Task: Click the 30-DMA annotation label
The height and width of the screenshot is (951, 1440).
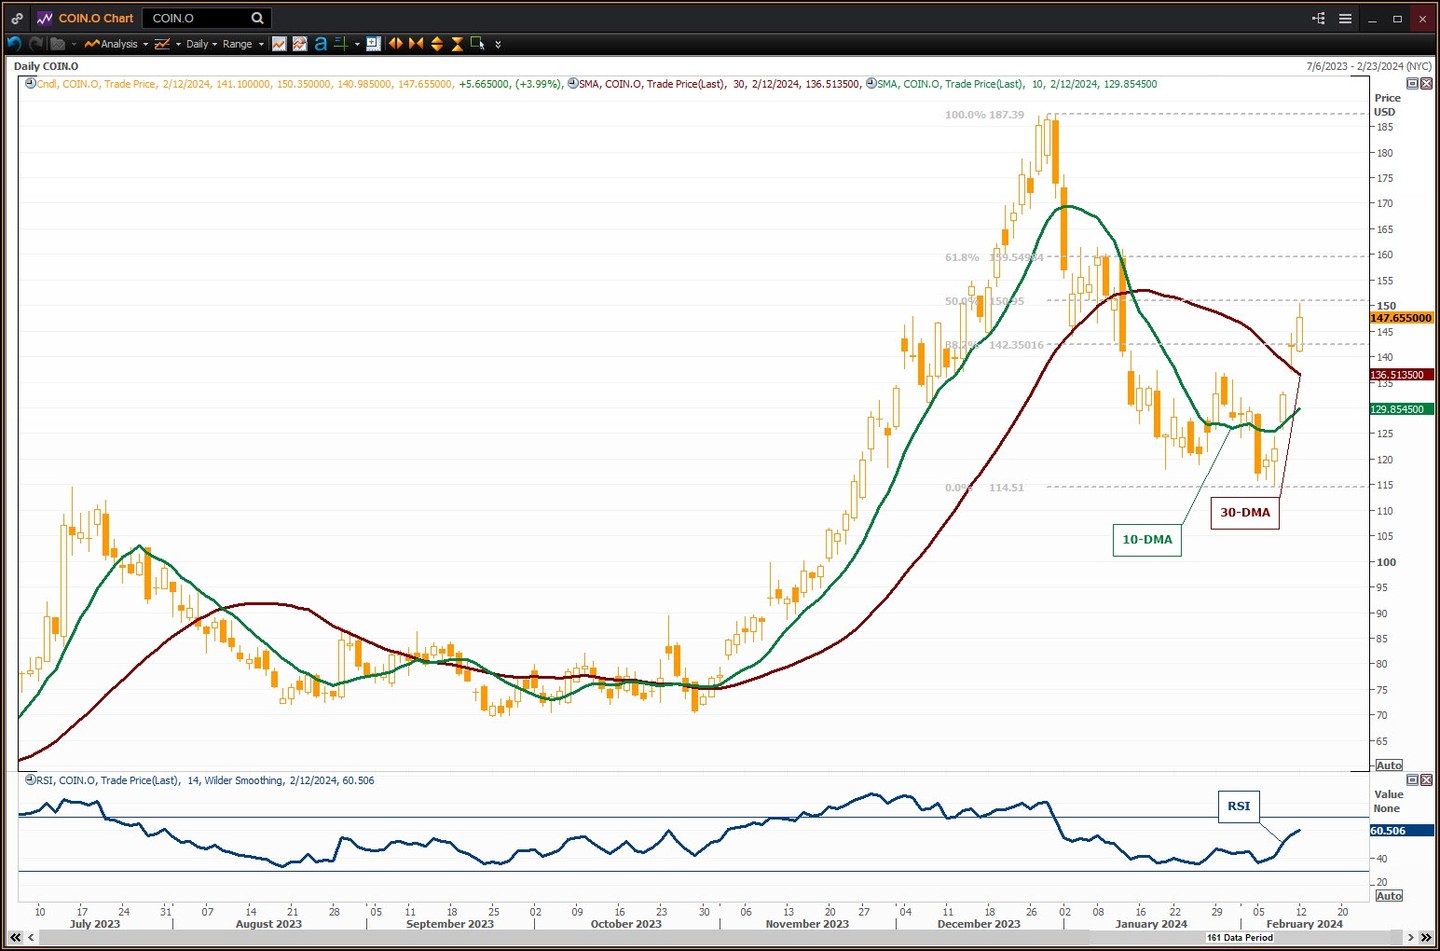Action: pos(1244,513)
